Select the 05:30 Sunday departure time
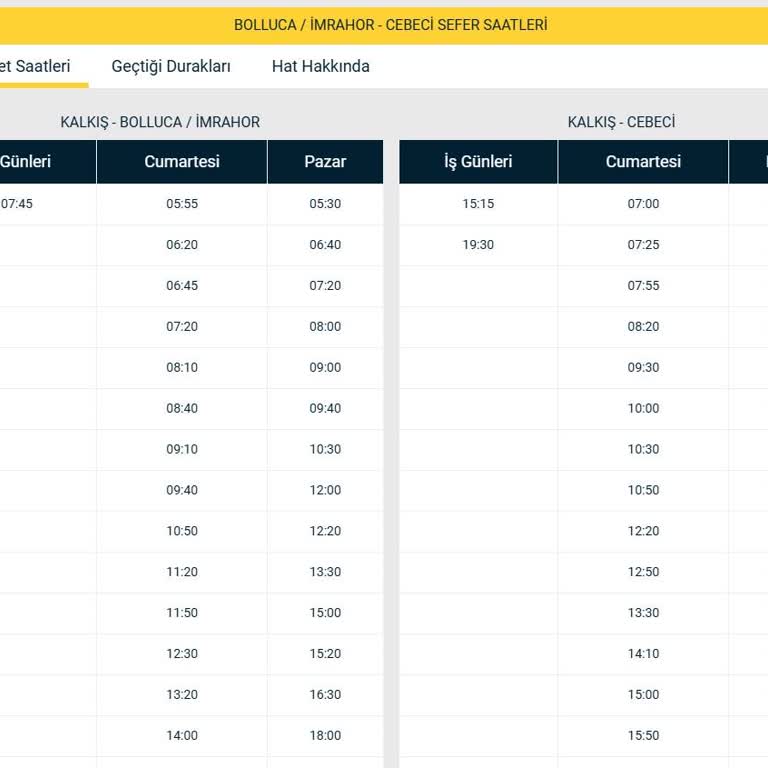The height and width of the screenshot is (768, 768). (325, 204)
